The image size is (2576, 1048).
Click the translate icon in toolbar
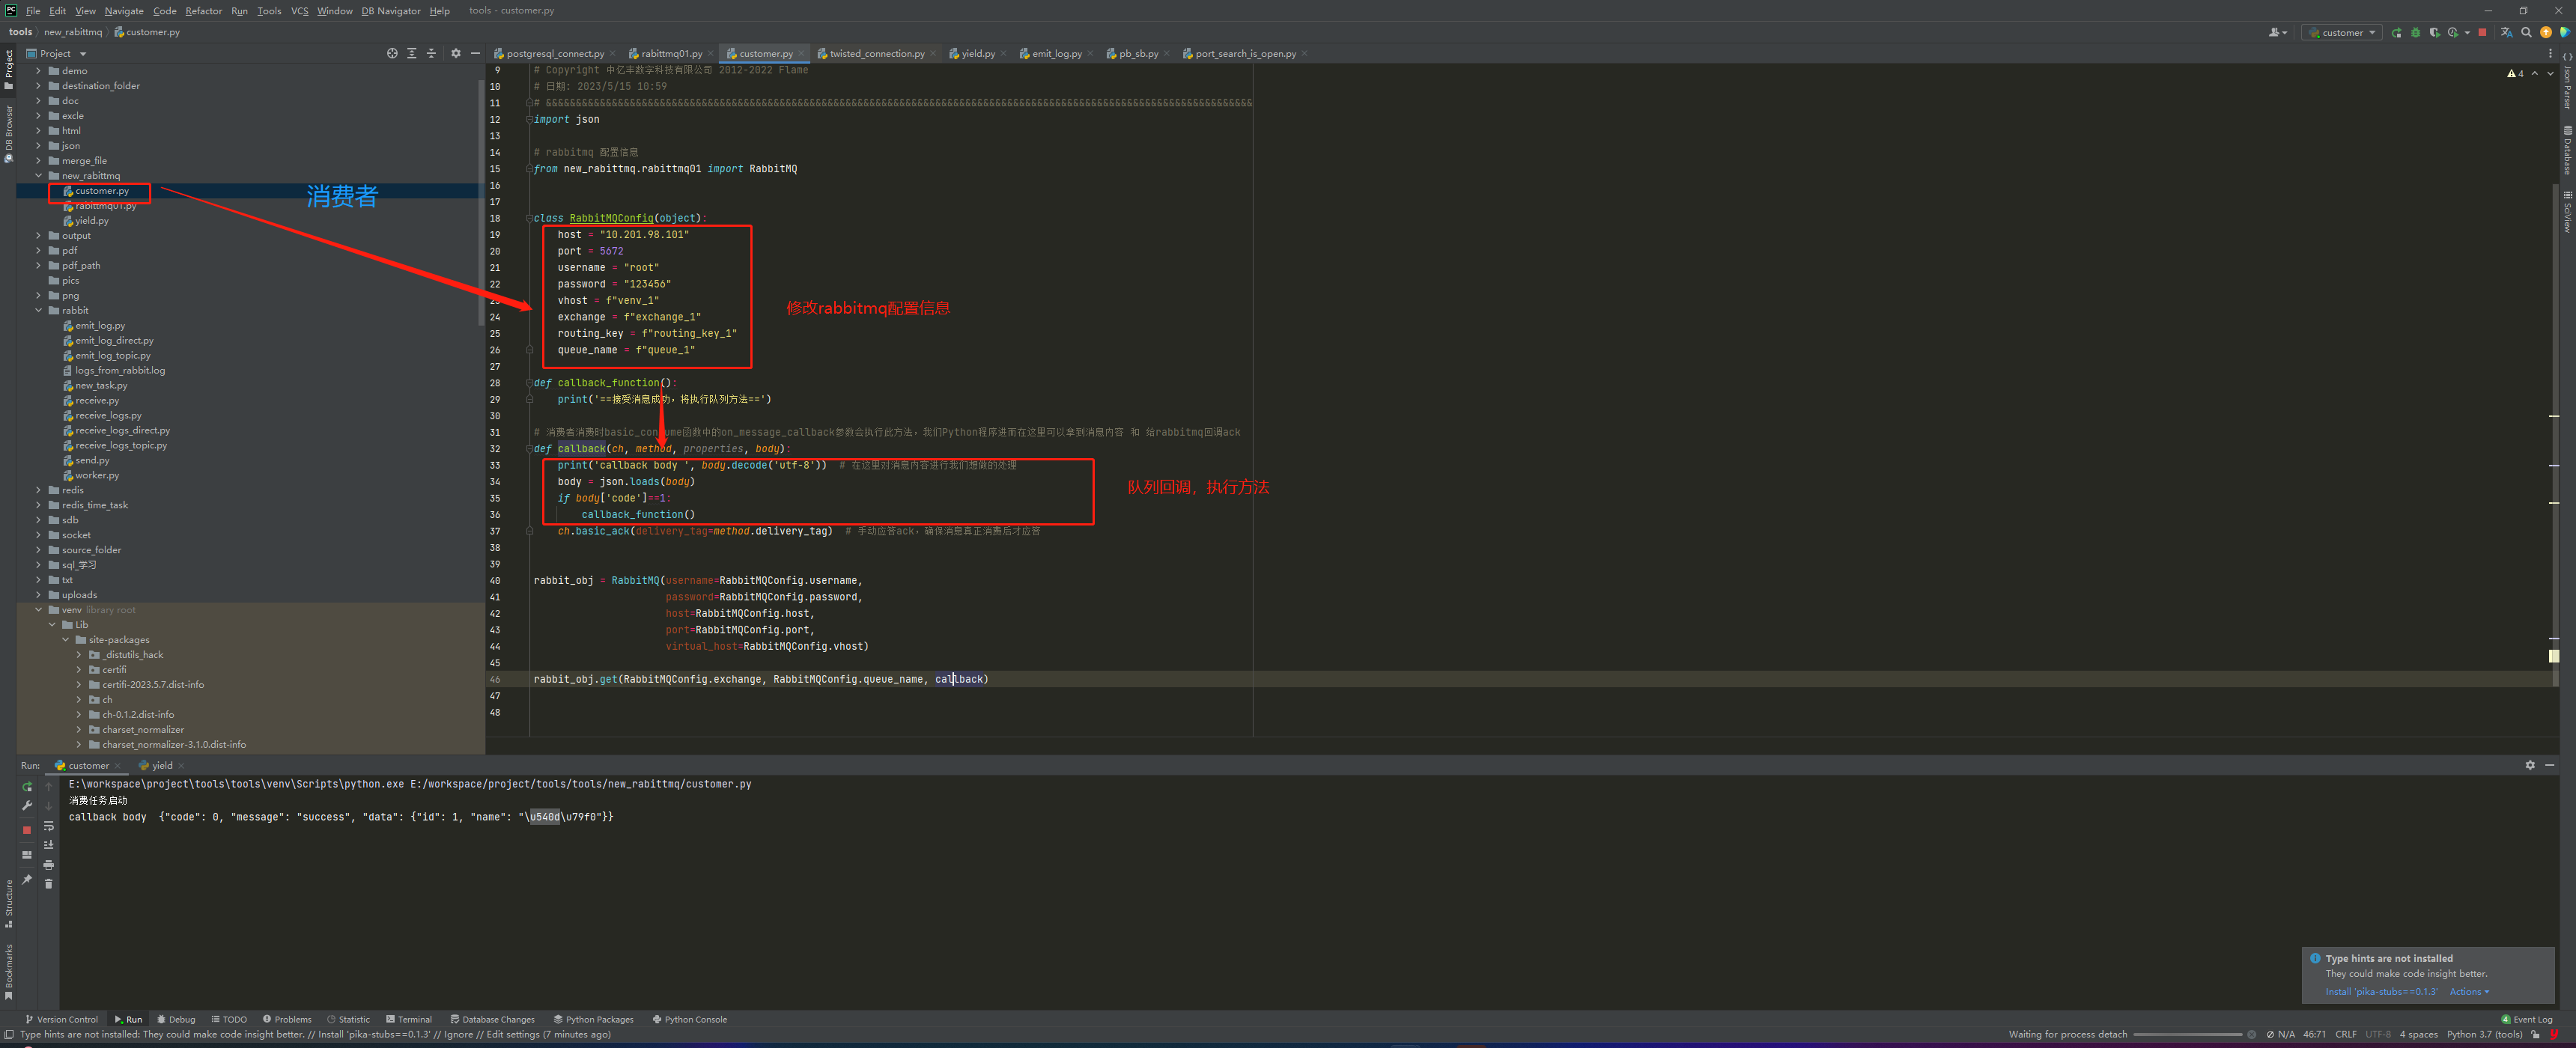click(2507, 32)
